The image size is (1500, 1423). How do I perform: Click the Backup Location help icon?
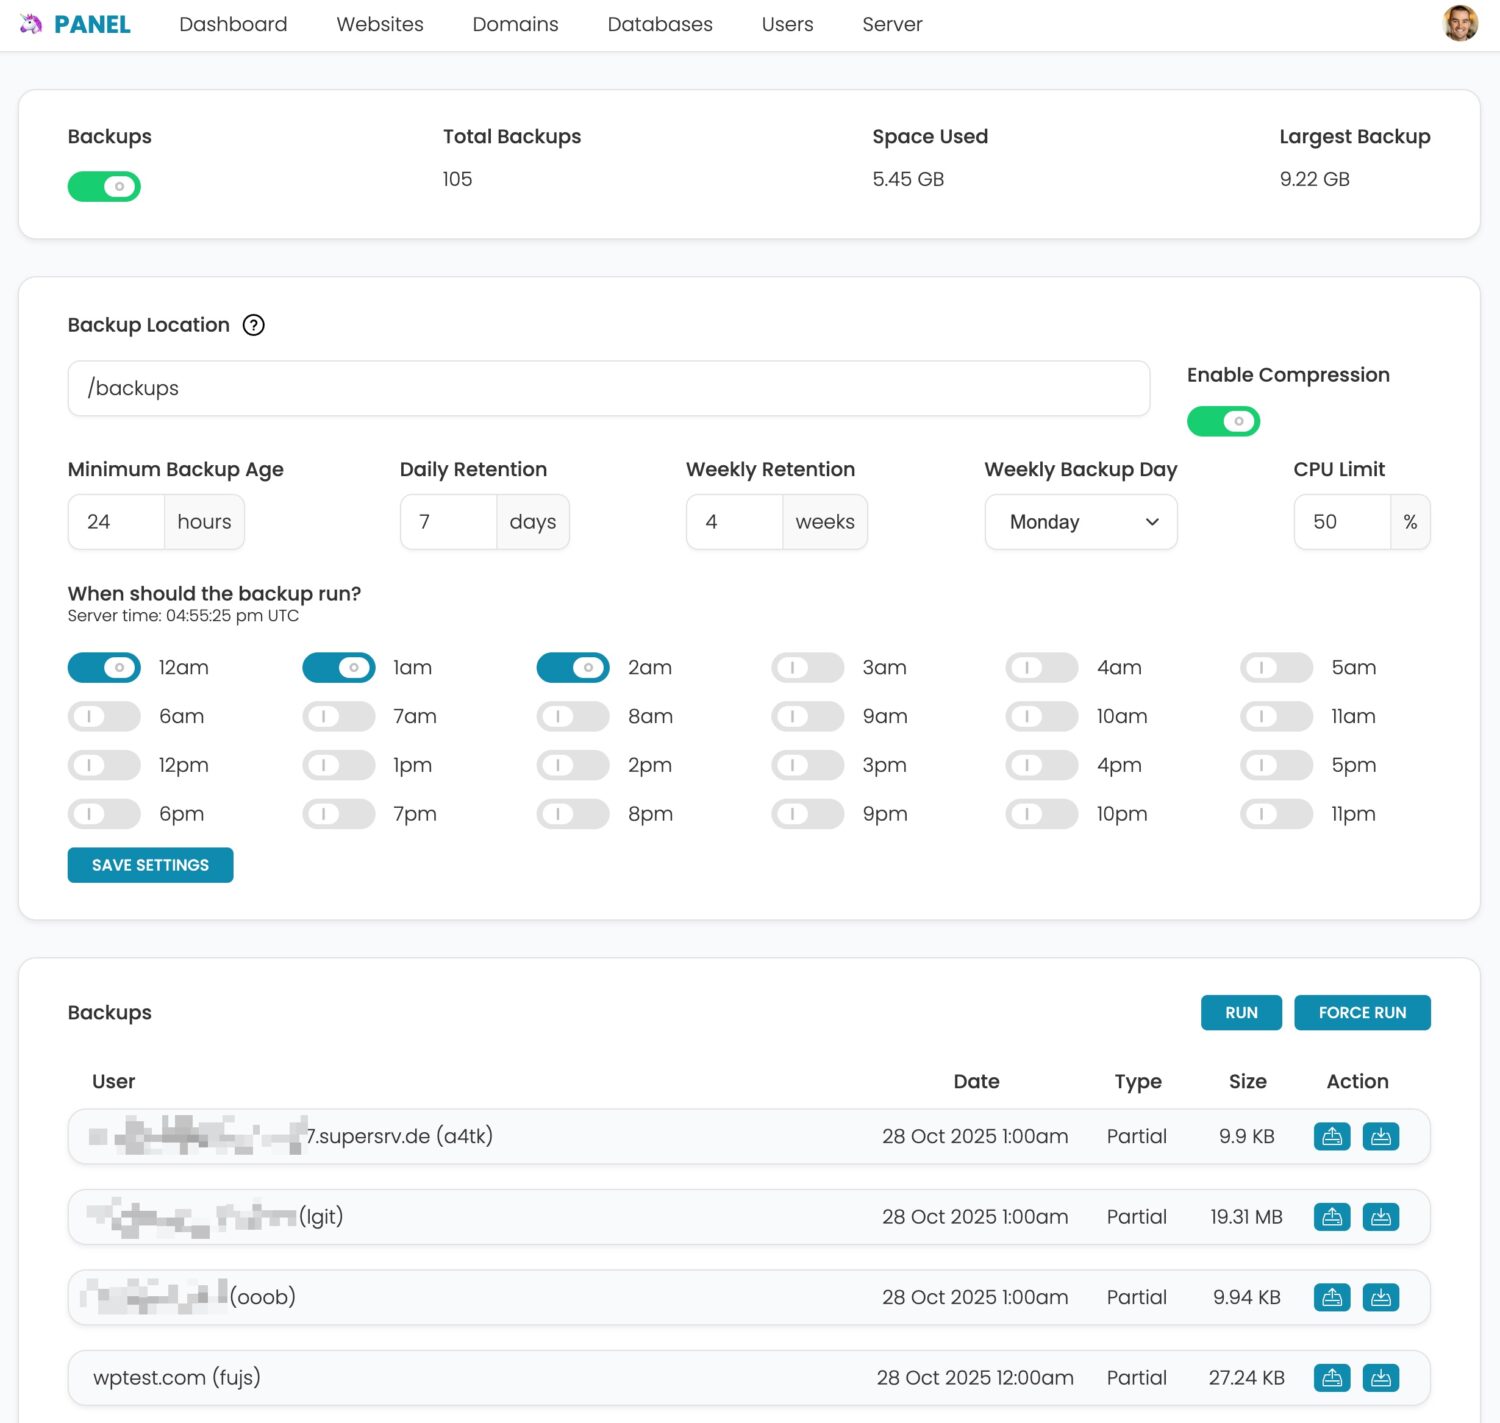click(254, 325)
